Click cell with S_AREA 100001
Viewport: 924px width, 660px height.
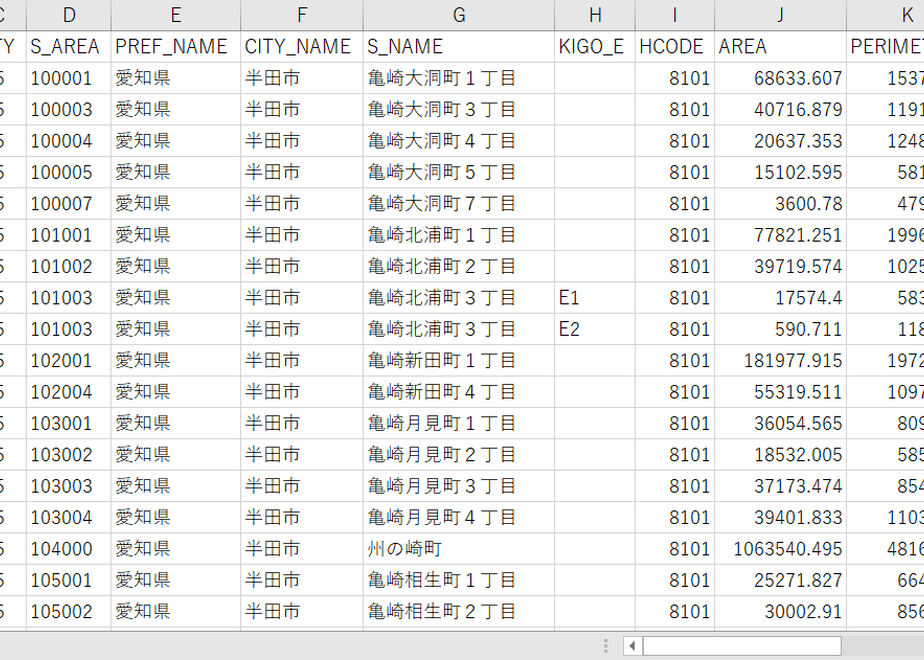[x=68, y=78]
